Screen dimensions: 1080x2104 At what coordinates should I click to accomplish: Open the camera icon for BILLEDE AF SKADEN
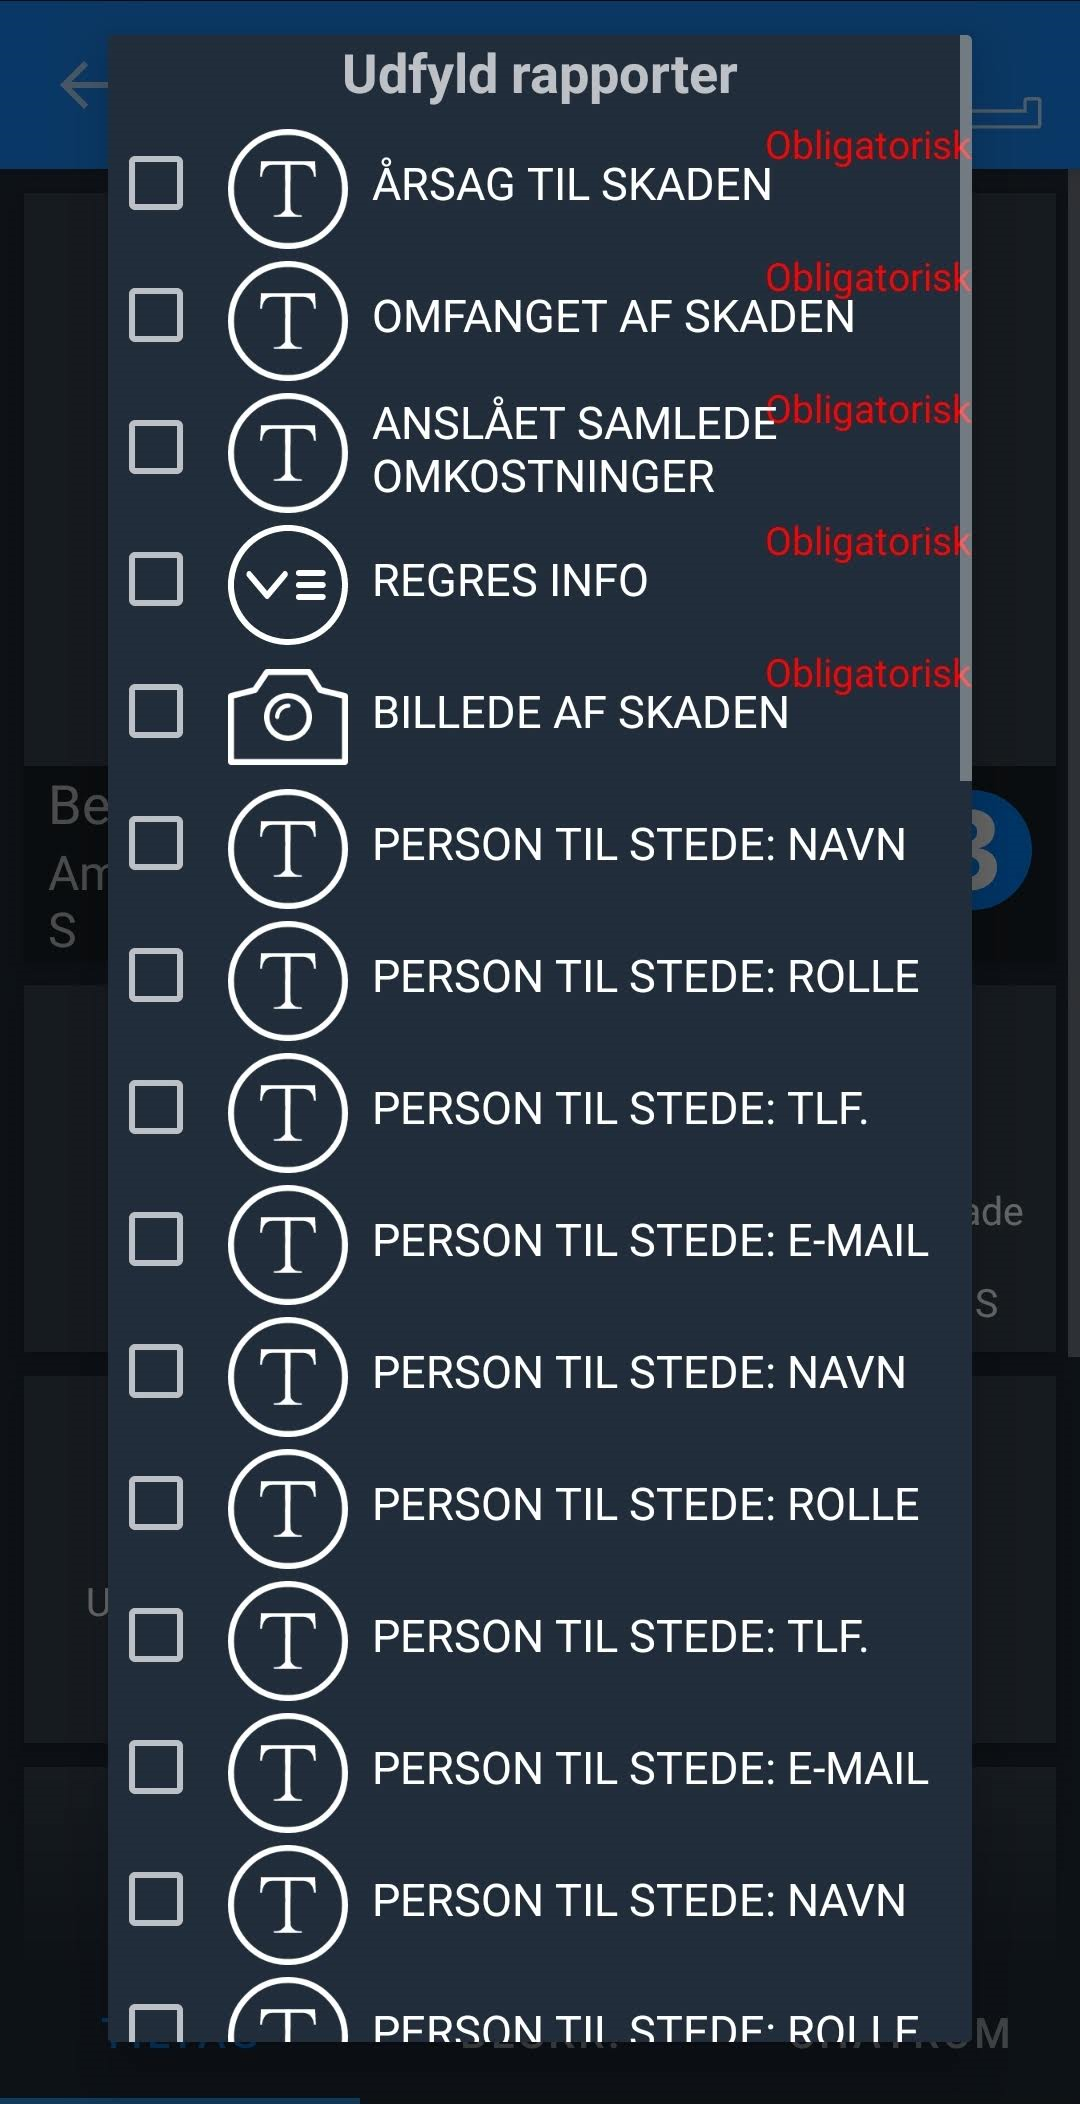(x=288, y=716)
